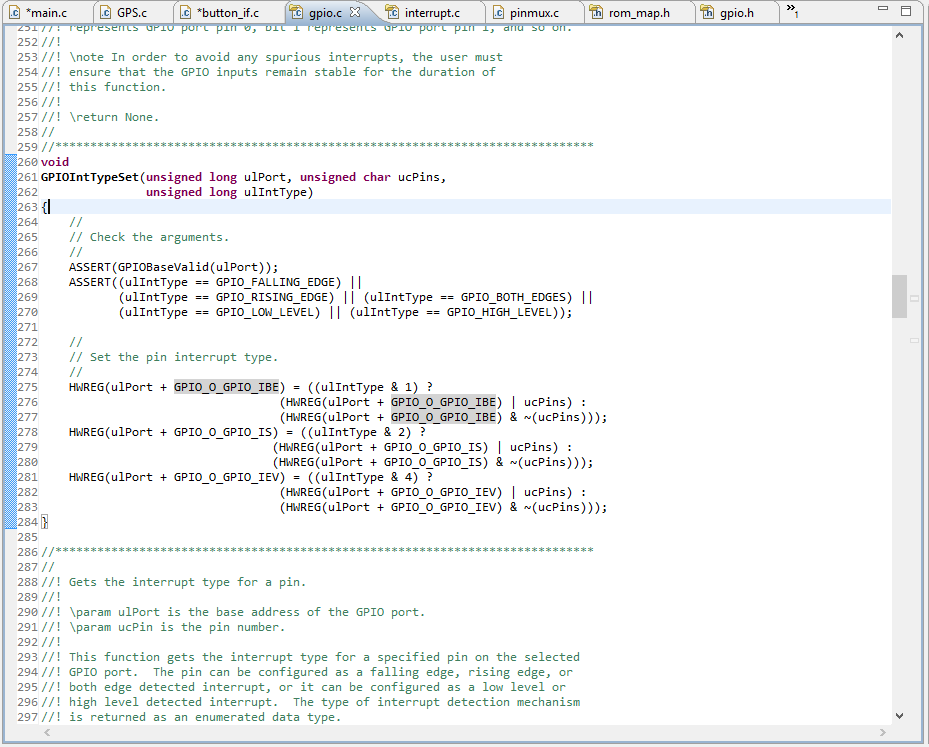Viewport: 929px width, 747px height.
Task: Click the gpio.c file icon
Action: coord(296,12)
